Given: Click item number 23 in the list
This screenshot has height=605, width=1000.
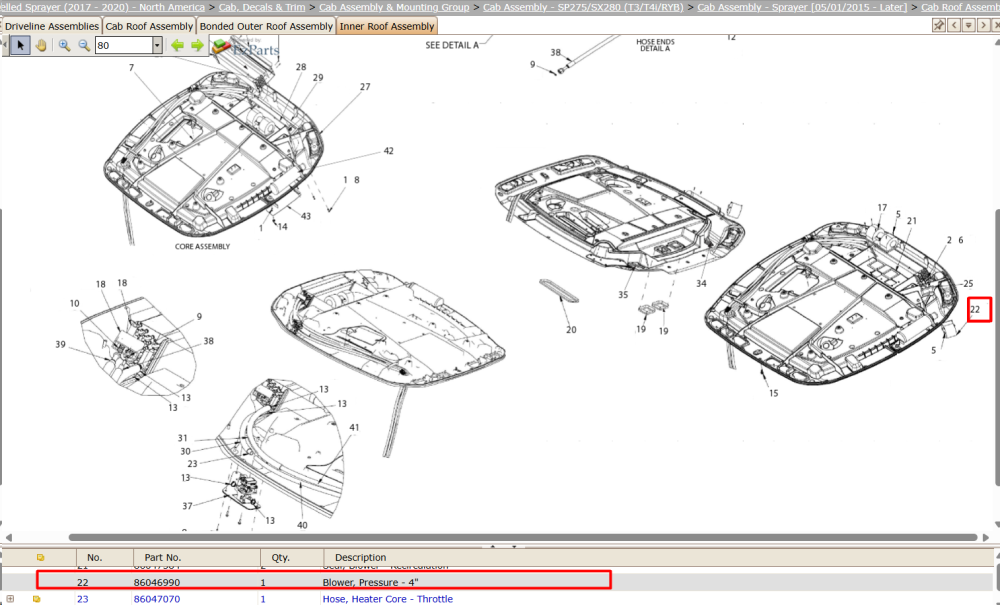Looking at the screenshot, I should pyautogui.click(x=82, y=599).
